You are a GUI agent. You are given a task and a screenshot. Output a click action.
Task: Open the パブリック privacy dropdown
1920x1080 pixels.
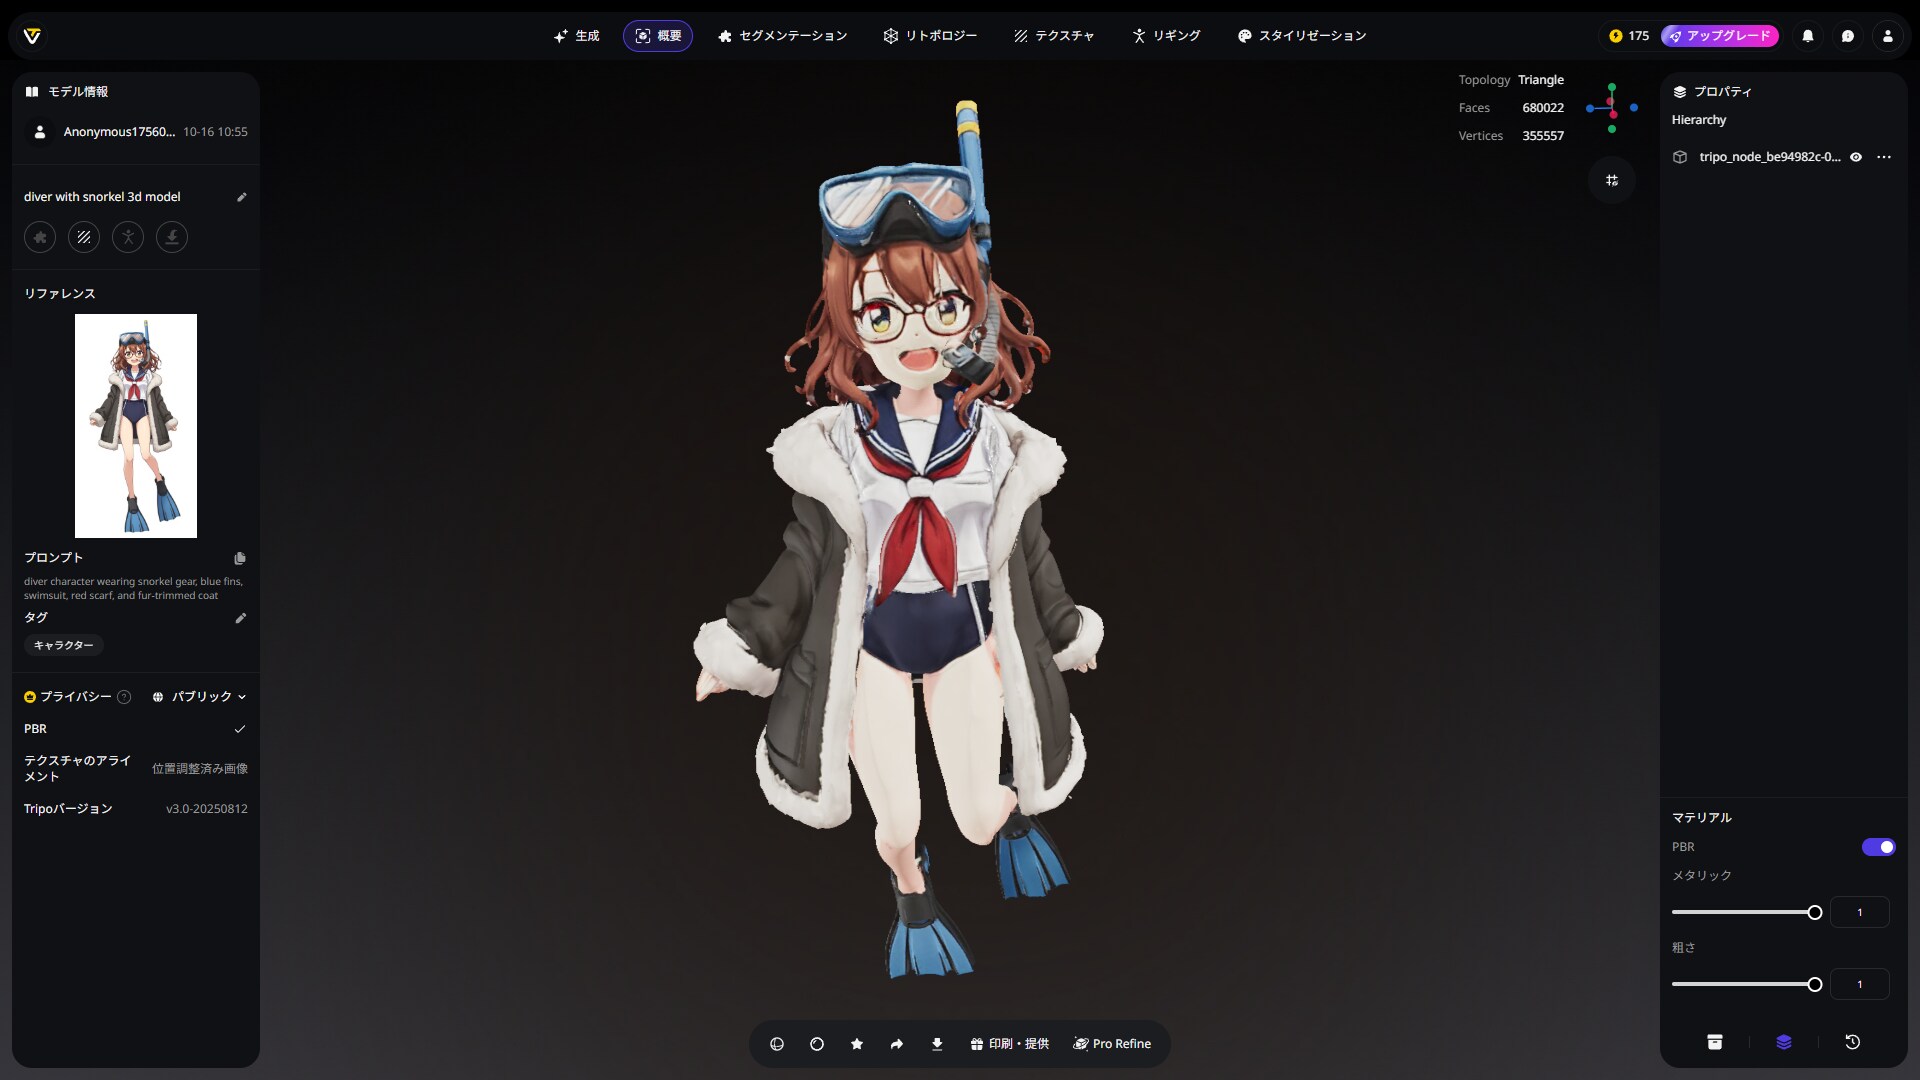click(x=199, y=697)
